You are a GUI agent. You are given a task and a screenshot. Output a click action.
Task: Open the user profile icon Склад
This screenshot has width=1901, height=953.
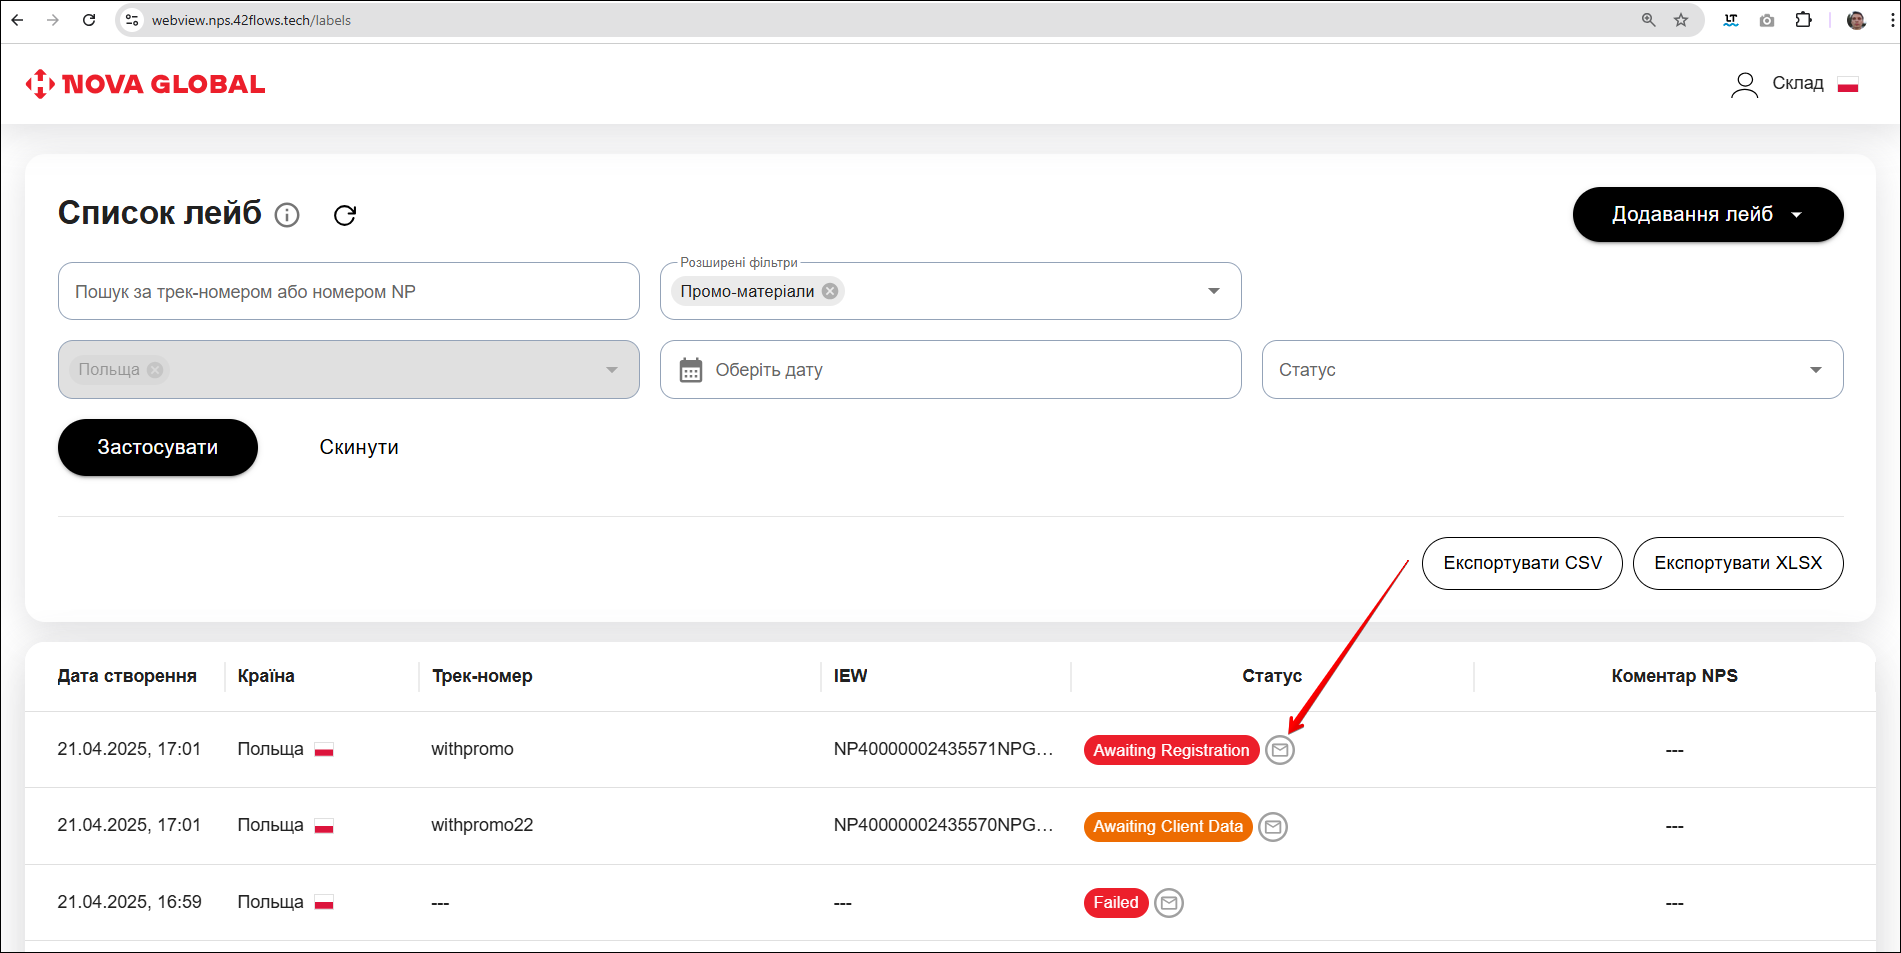[x=1744, y=84]
